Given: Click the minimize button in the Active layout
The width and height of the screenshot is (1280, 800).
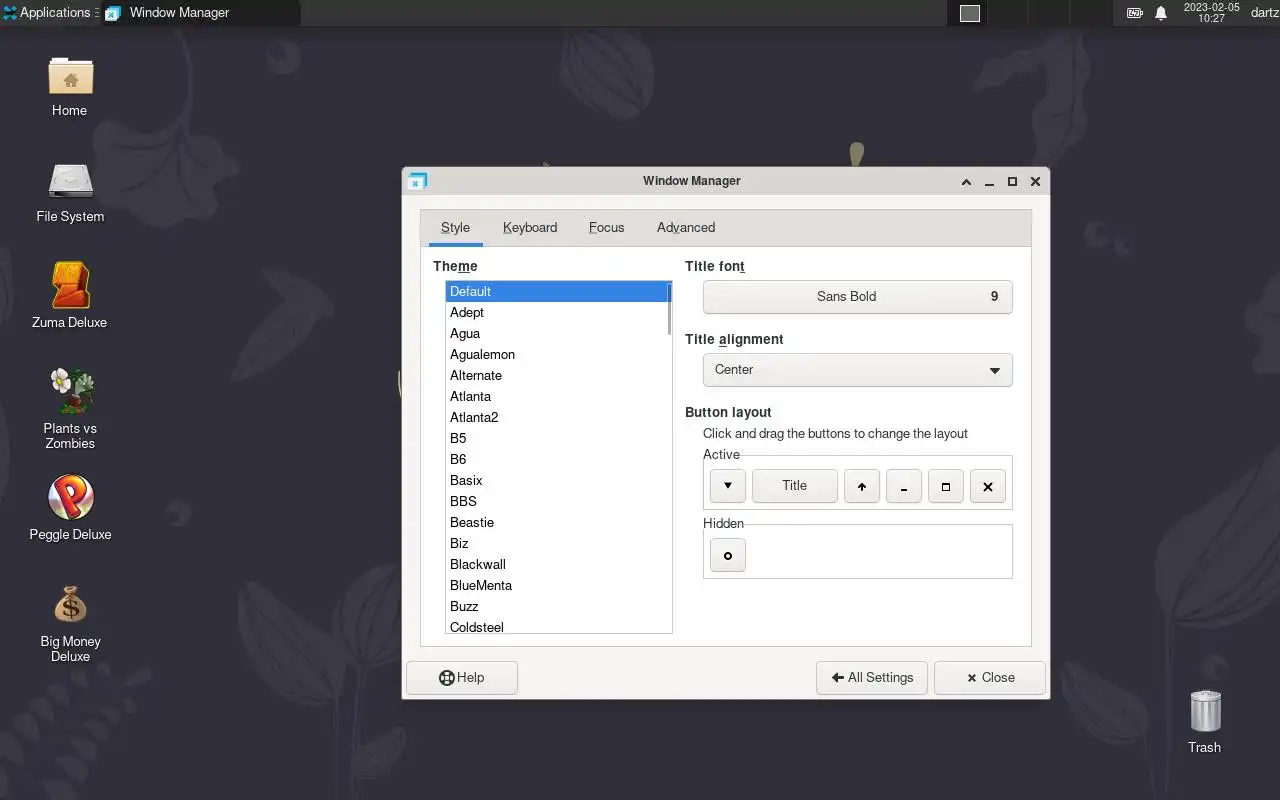Looking at the screenshot, I should click(904, 486).
